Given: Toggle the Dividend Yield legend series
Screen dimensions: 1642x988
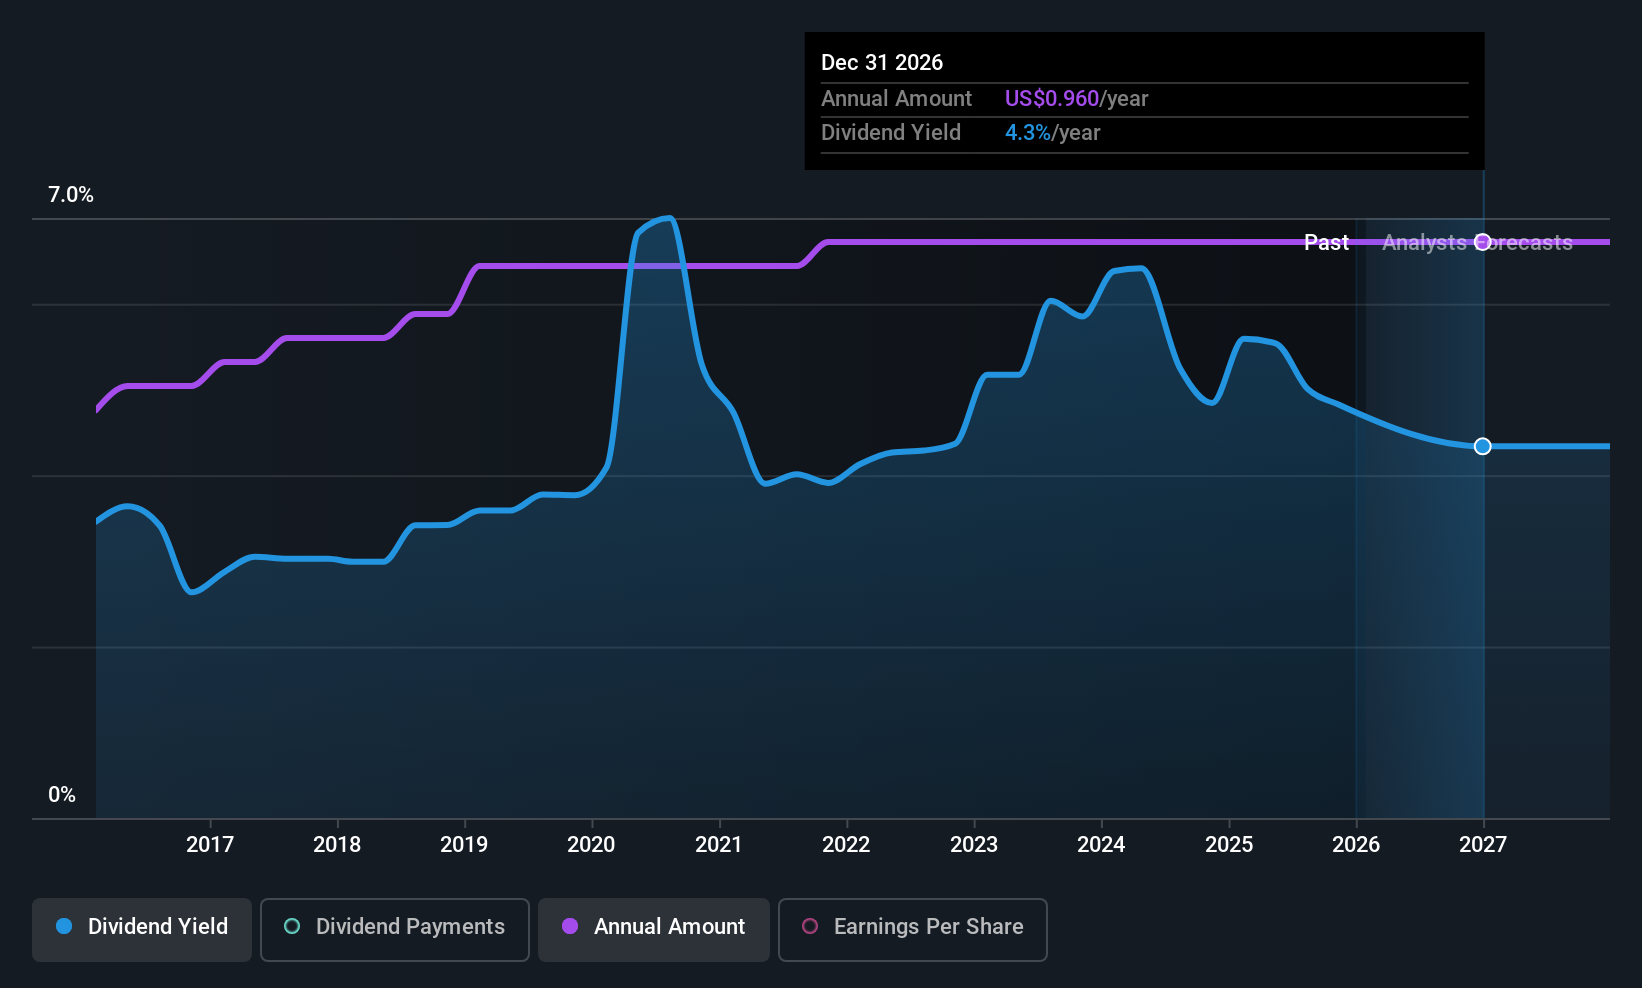Looking at the screenshot, I should (142, 930).
